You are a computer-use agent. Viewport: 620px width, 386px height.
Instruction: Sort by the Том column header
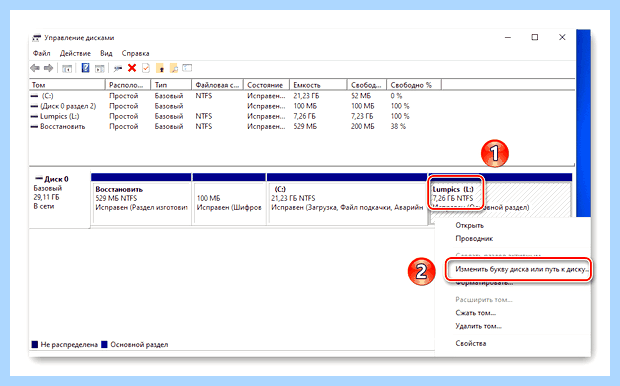point(67,85)
